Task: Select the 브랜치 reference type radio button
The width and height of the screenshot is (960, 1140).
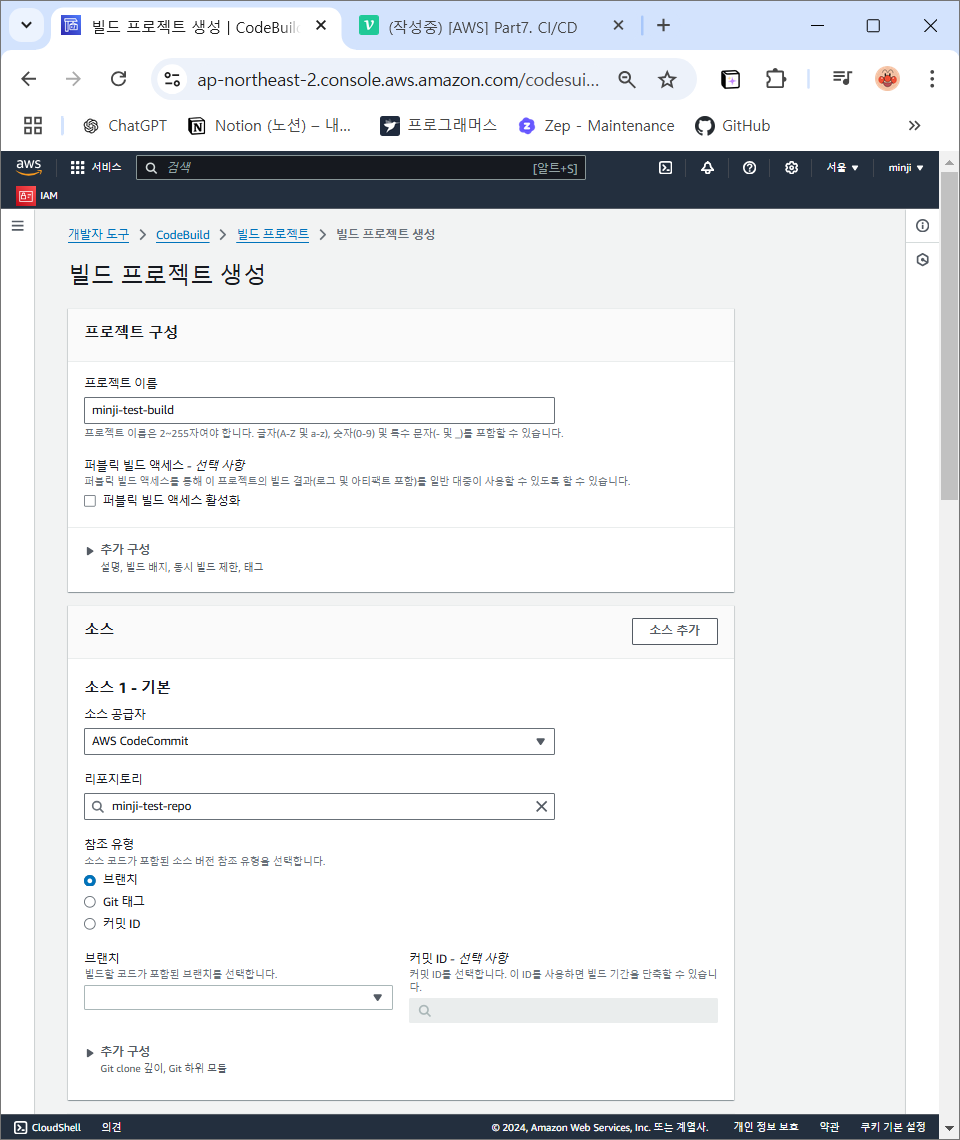Action: [x=90, y=880]
